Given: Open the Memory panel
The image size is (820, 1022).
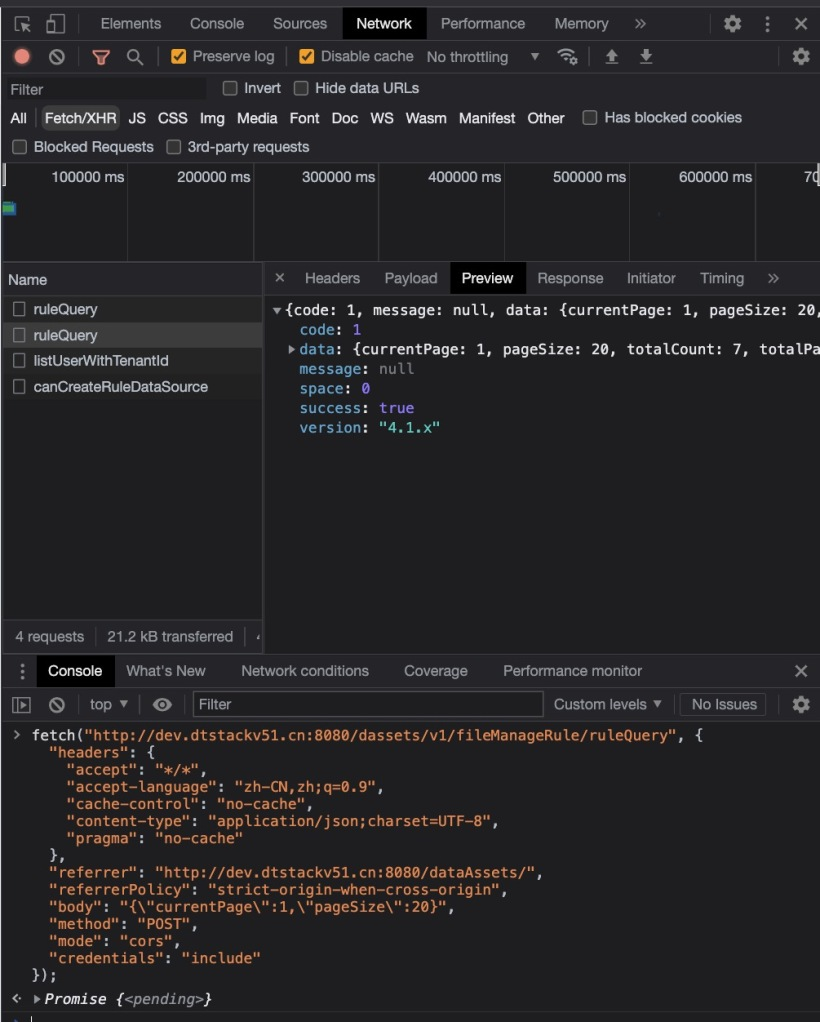Looking at the screenshot, I should pyautogui.click(x=581, y=24).
